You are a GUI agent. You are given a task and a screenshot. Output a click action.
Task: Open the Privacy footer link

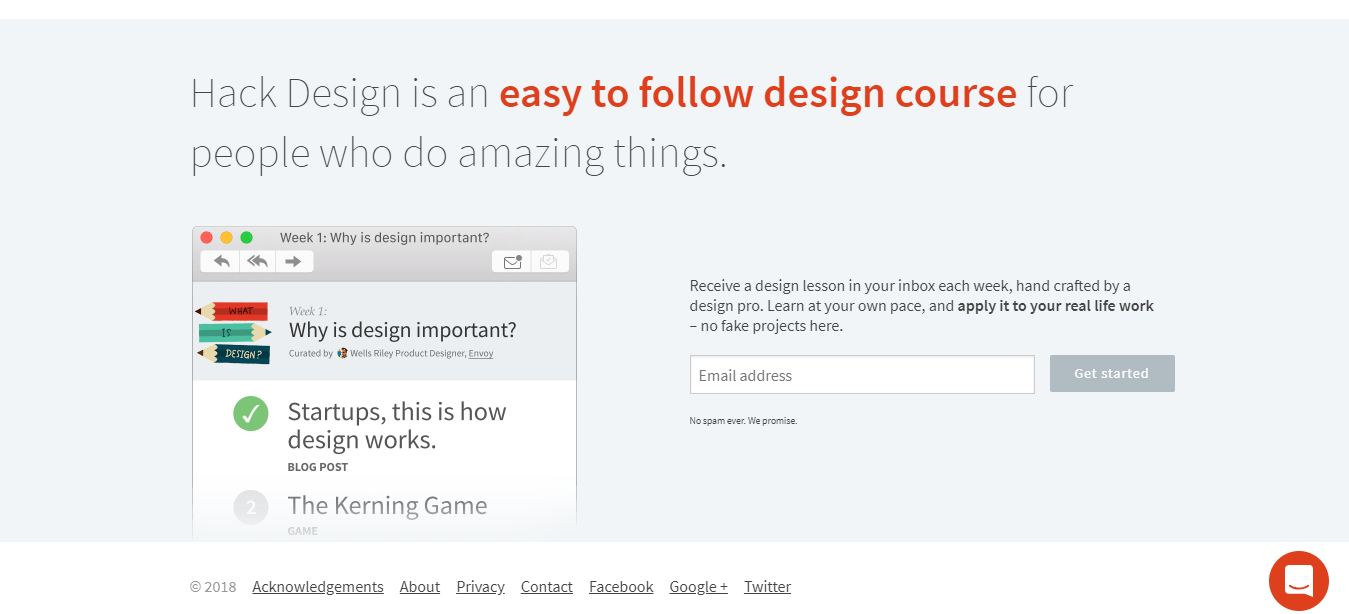pos(481,587)
